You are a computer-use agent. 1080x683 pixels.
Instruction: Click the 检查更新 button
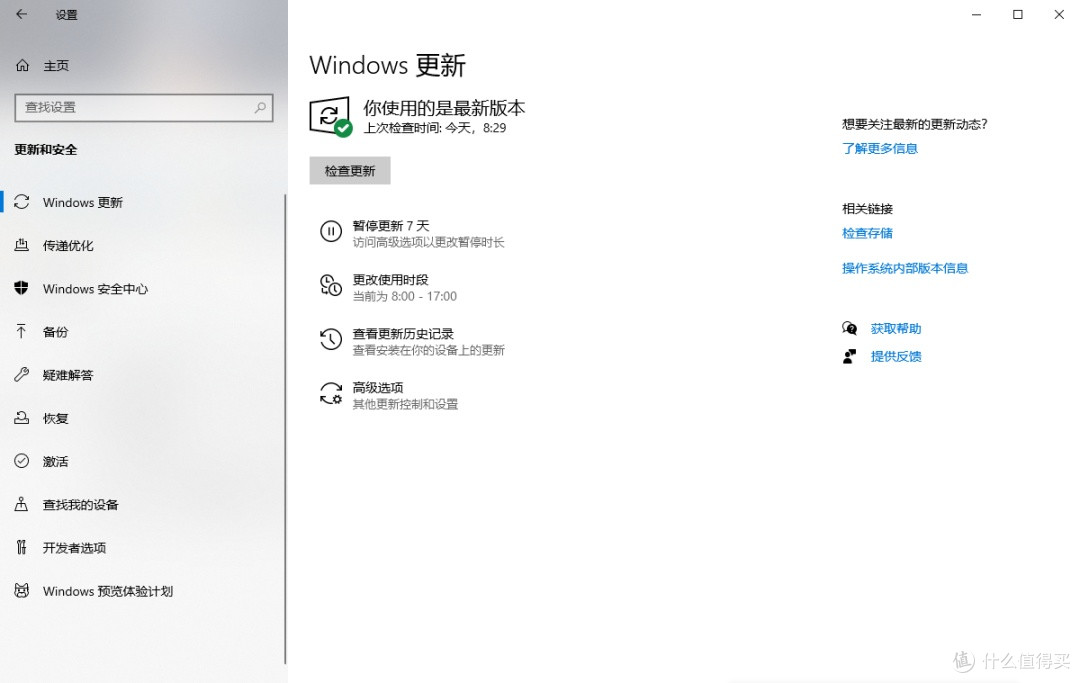(x=350, y=171)
